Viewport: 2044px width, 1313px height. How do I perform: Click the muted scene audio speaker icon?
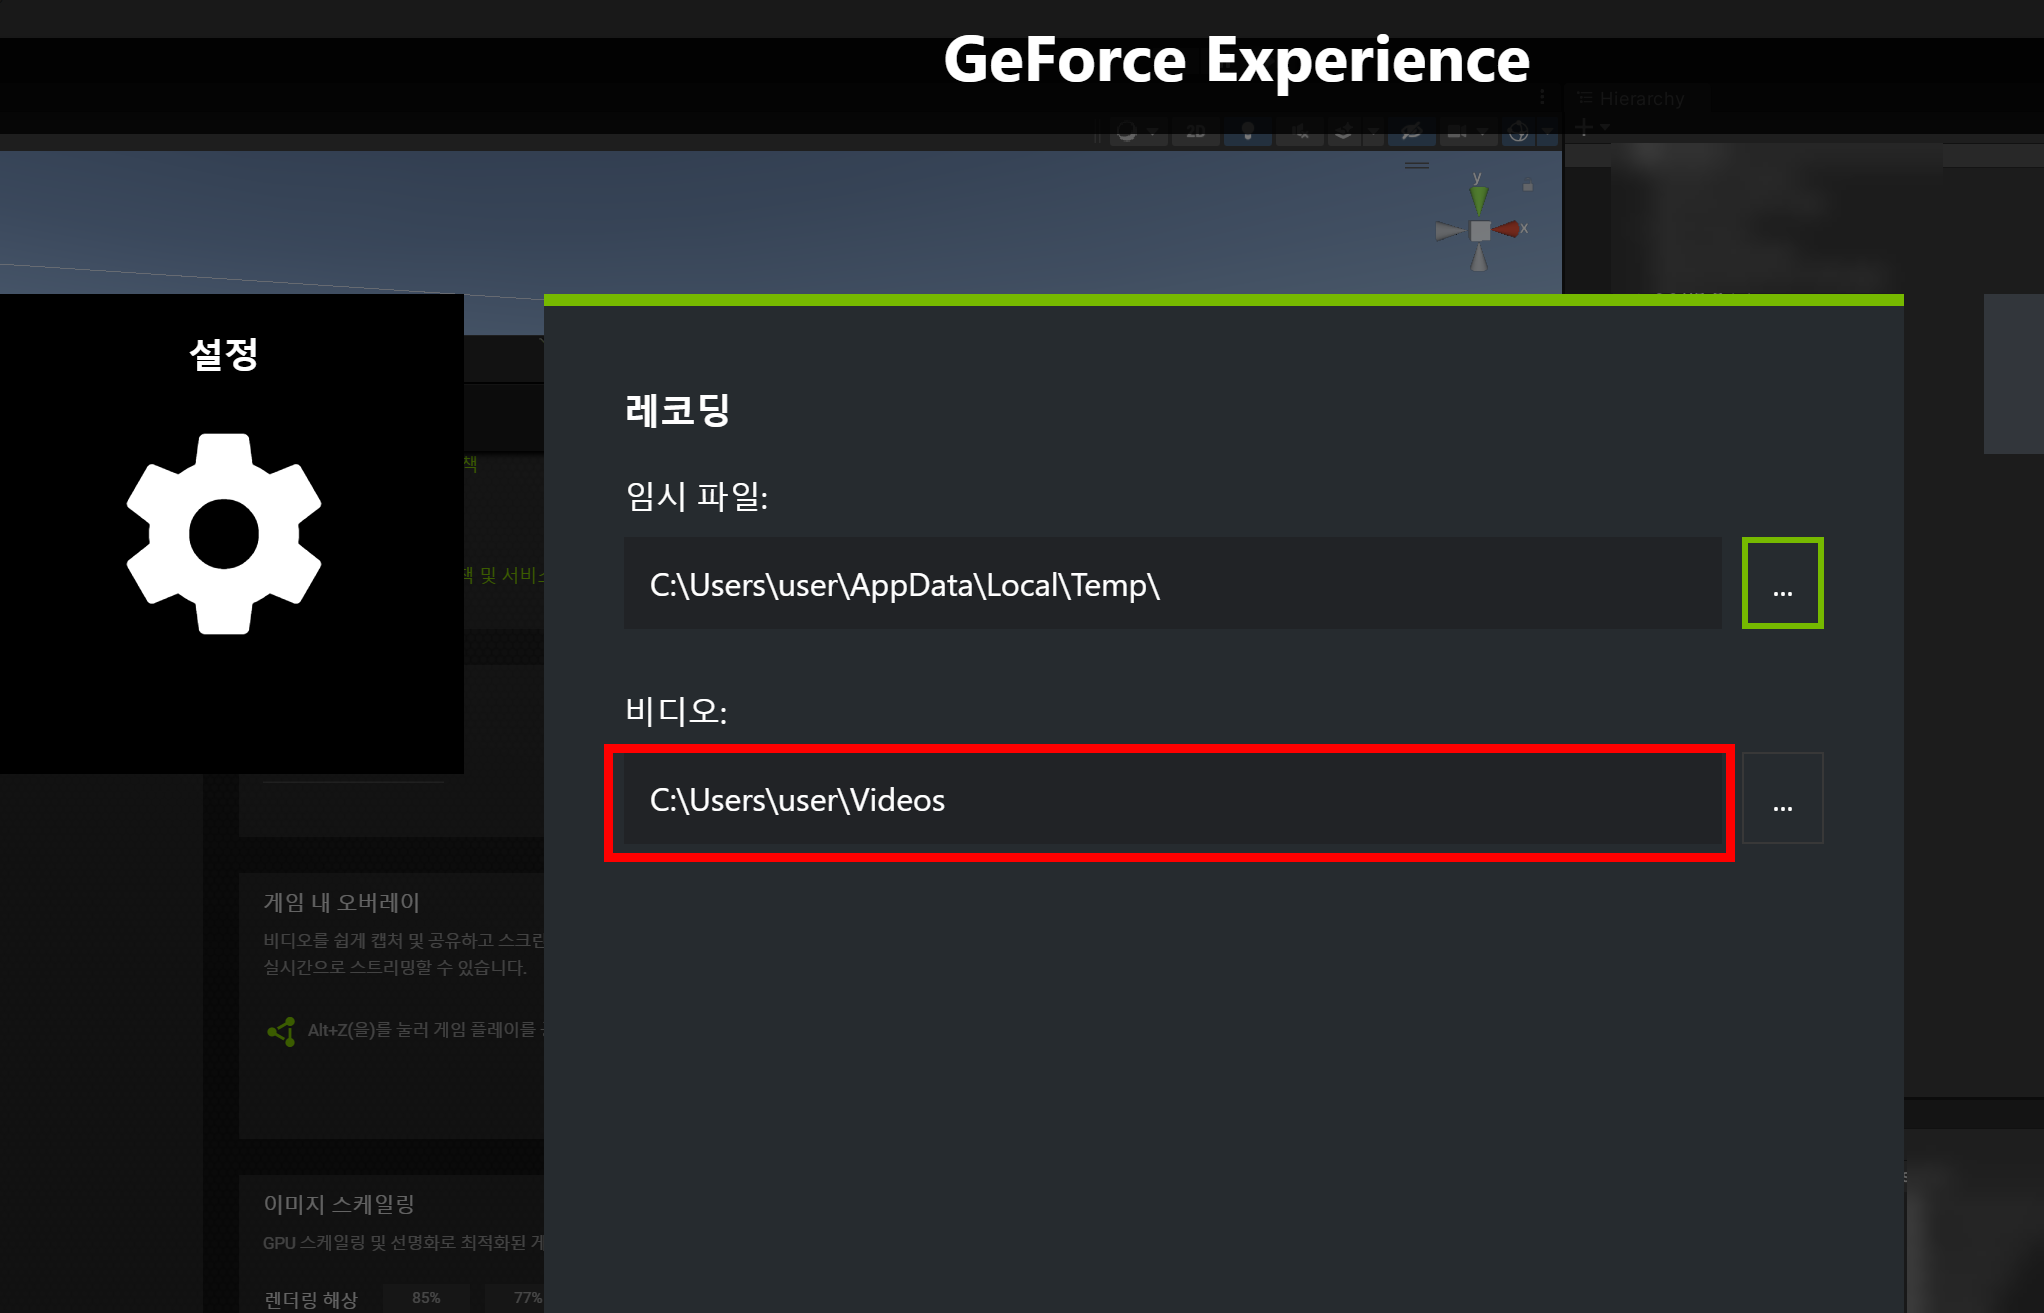(x=1300, y=132)
